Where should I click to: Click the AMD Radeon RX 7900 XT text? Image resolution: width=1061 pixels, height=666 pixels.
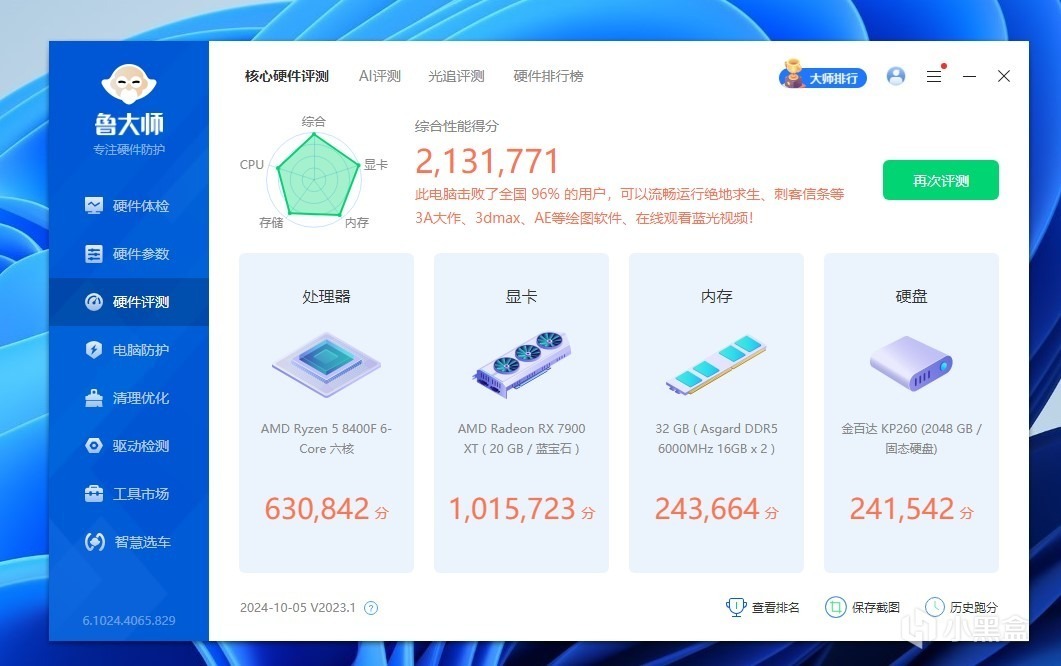click(x=521, y=439)
